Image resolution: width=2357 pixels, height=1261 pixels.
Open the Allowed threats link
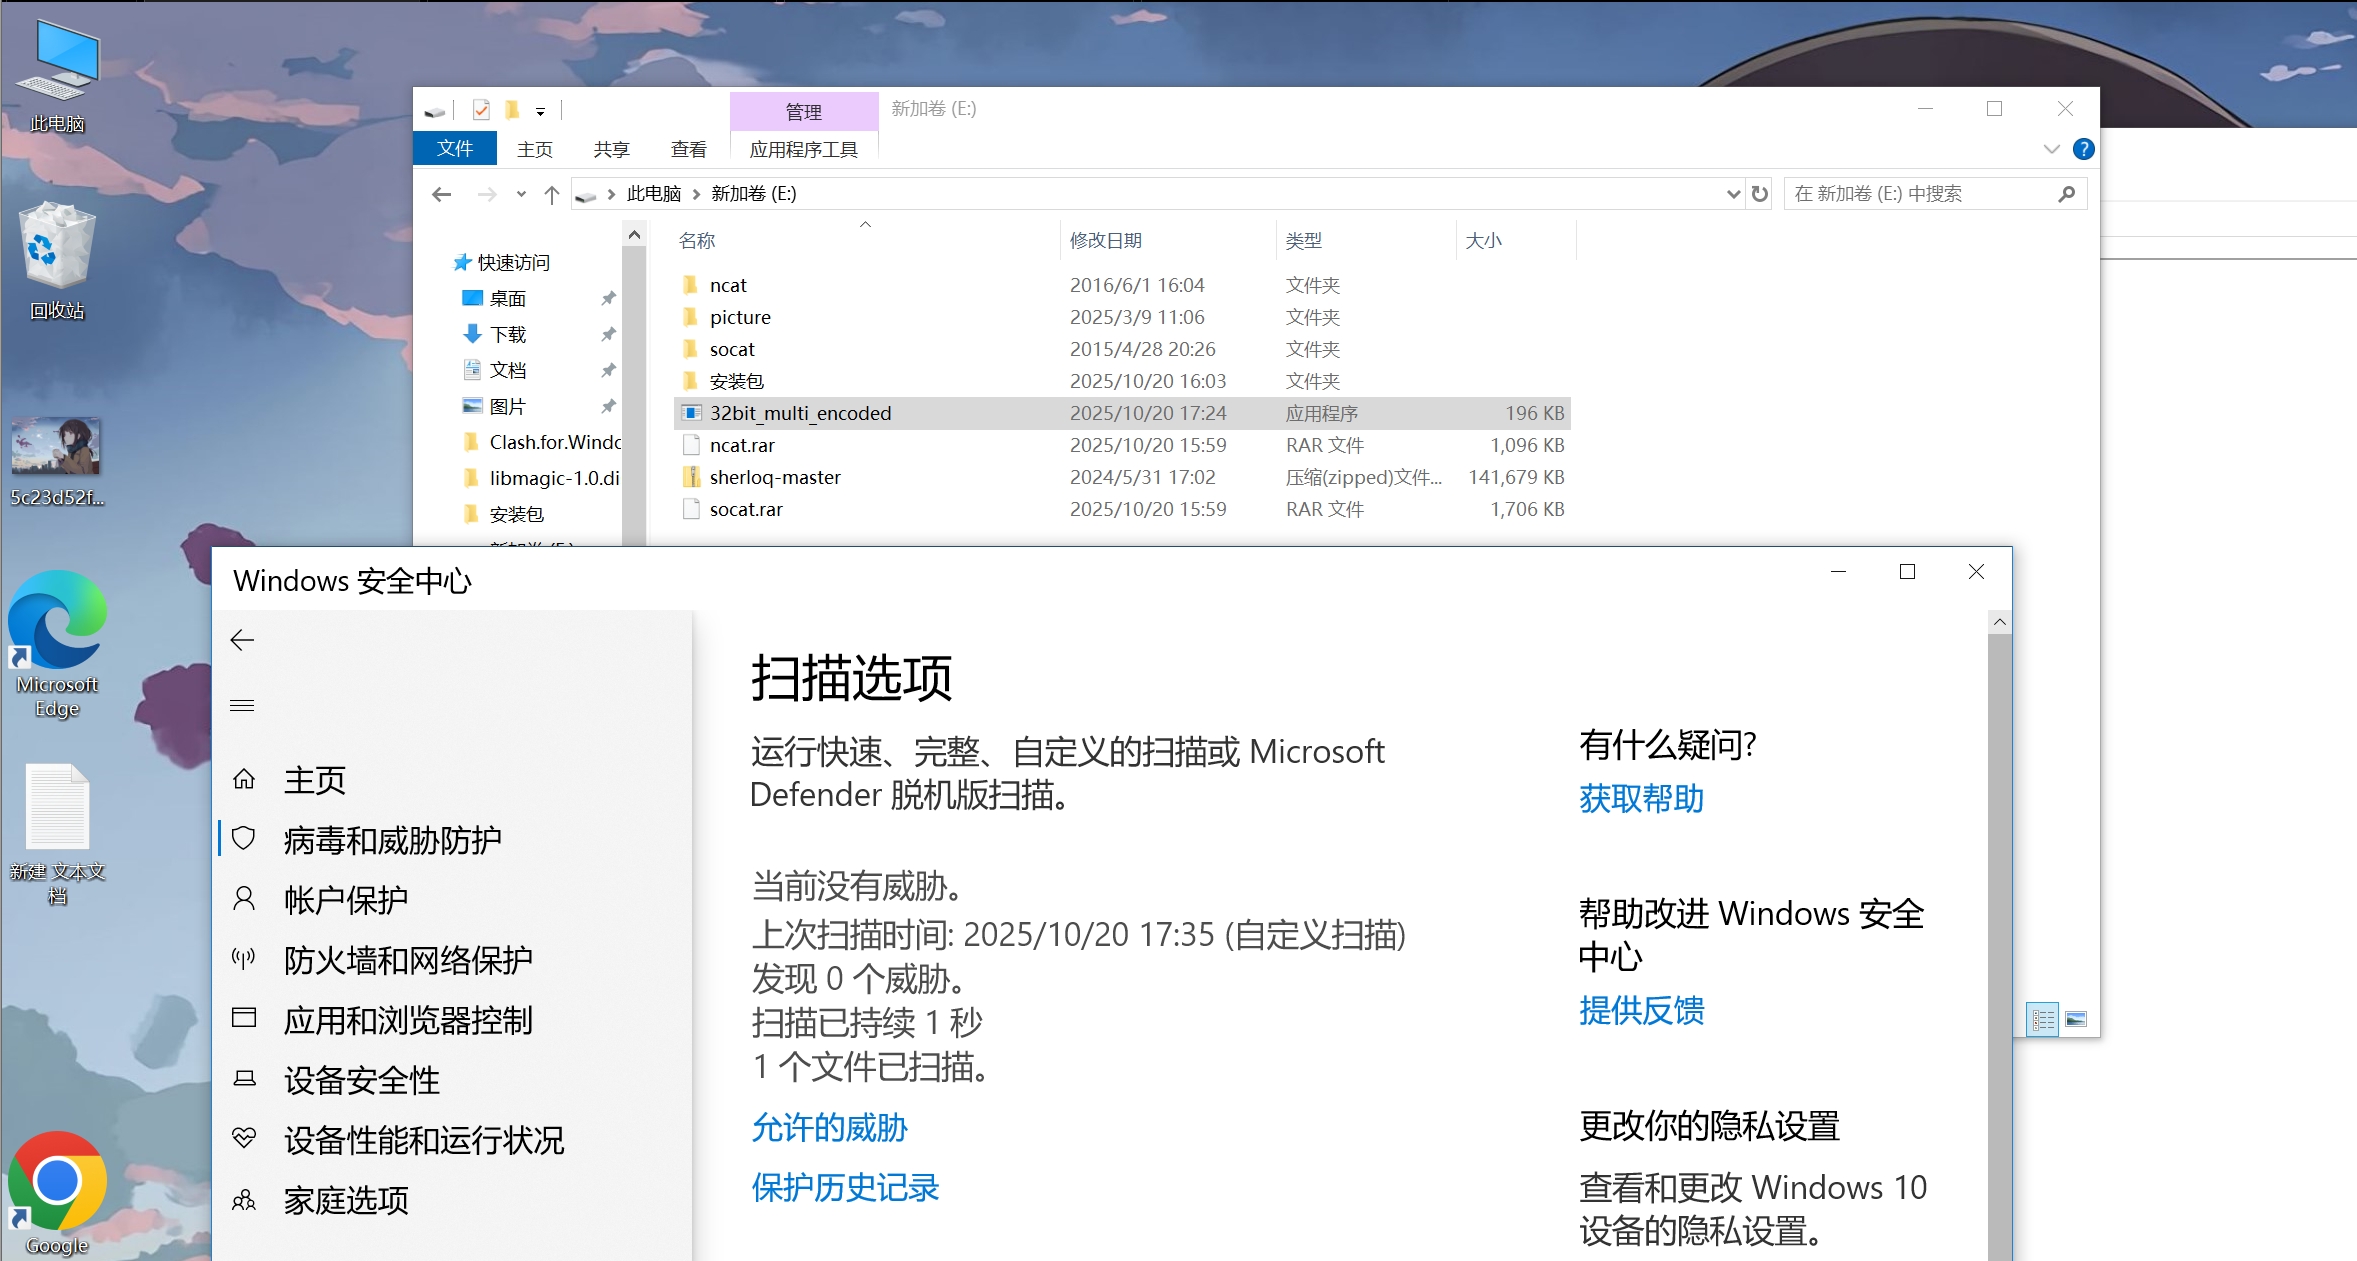click(x=829, y=1127)
